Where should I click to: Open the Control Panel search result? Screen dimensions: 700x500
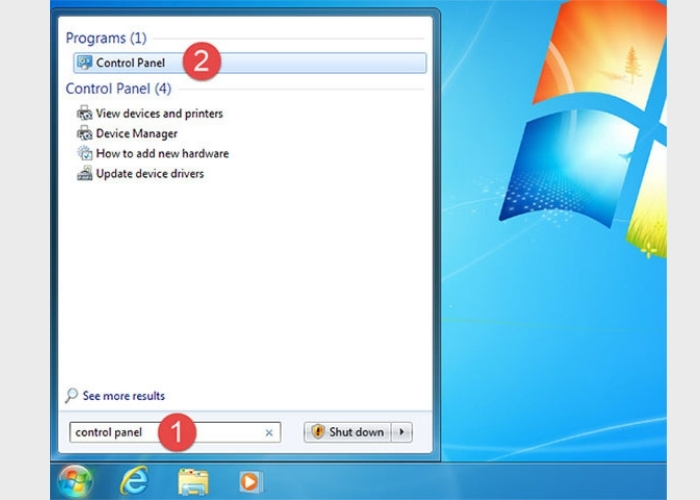pos(130,63)
